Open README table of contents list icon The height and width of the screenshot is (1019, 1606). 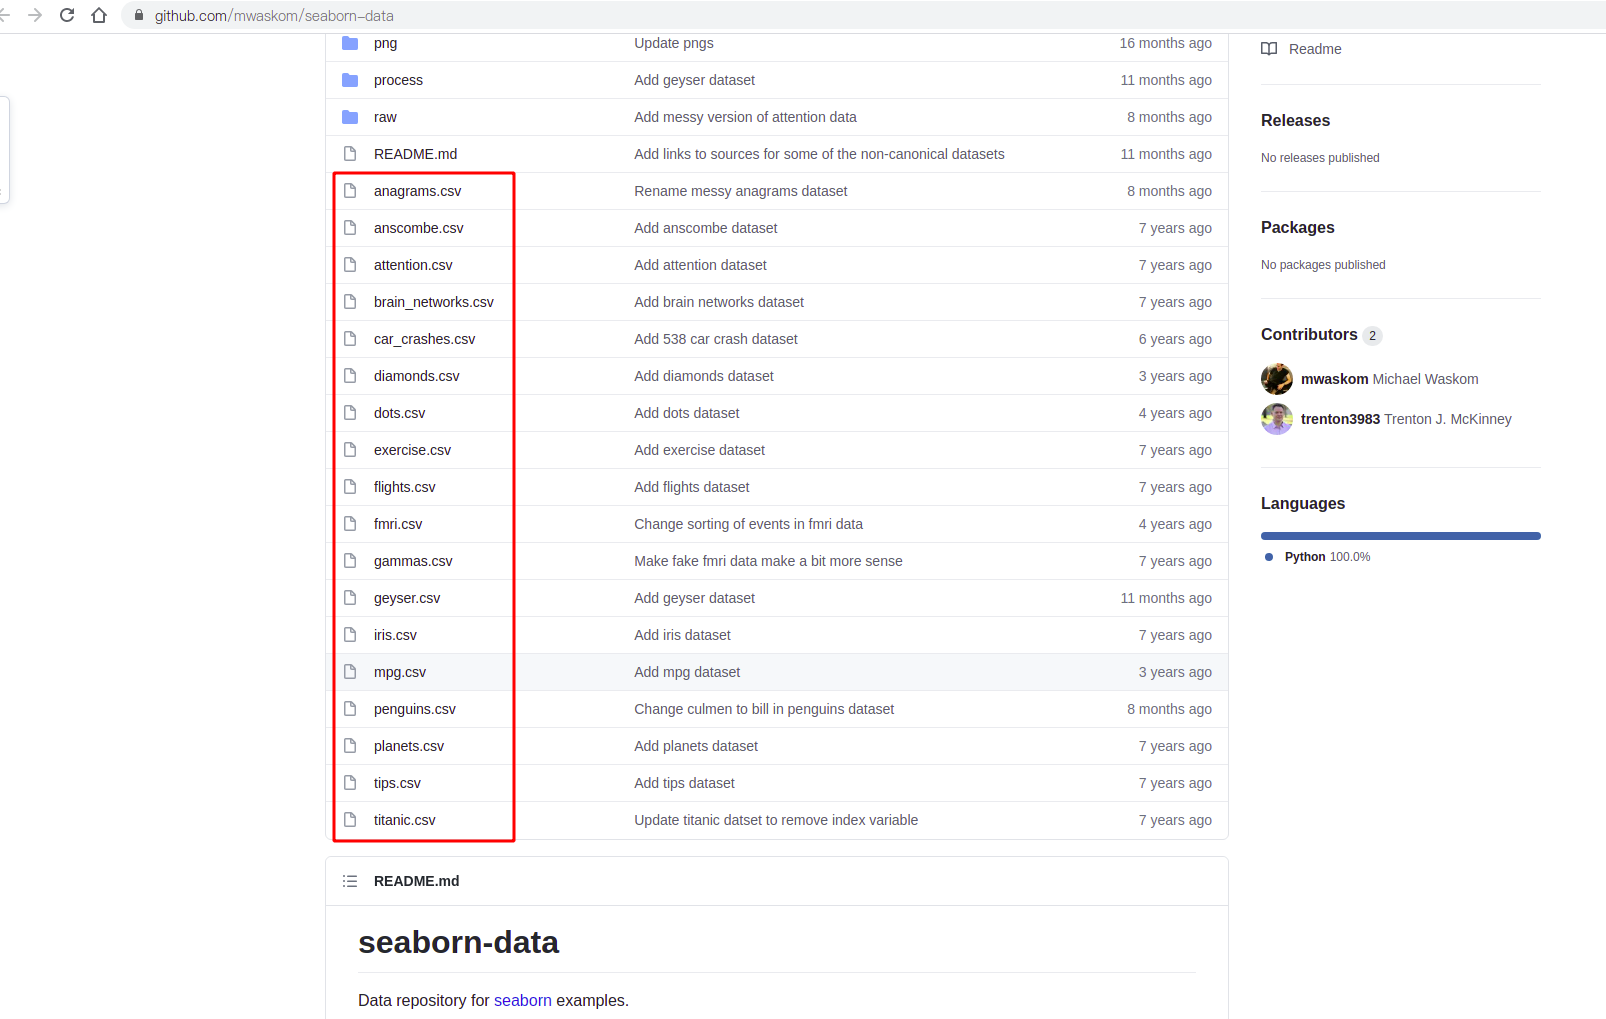[x=350, y=881]
